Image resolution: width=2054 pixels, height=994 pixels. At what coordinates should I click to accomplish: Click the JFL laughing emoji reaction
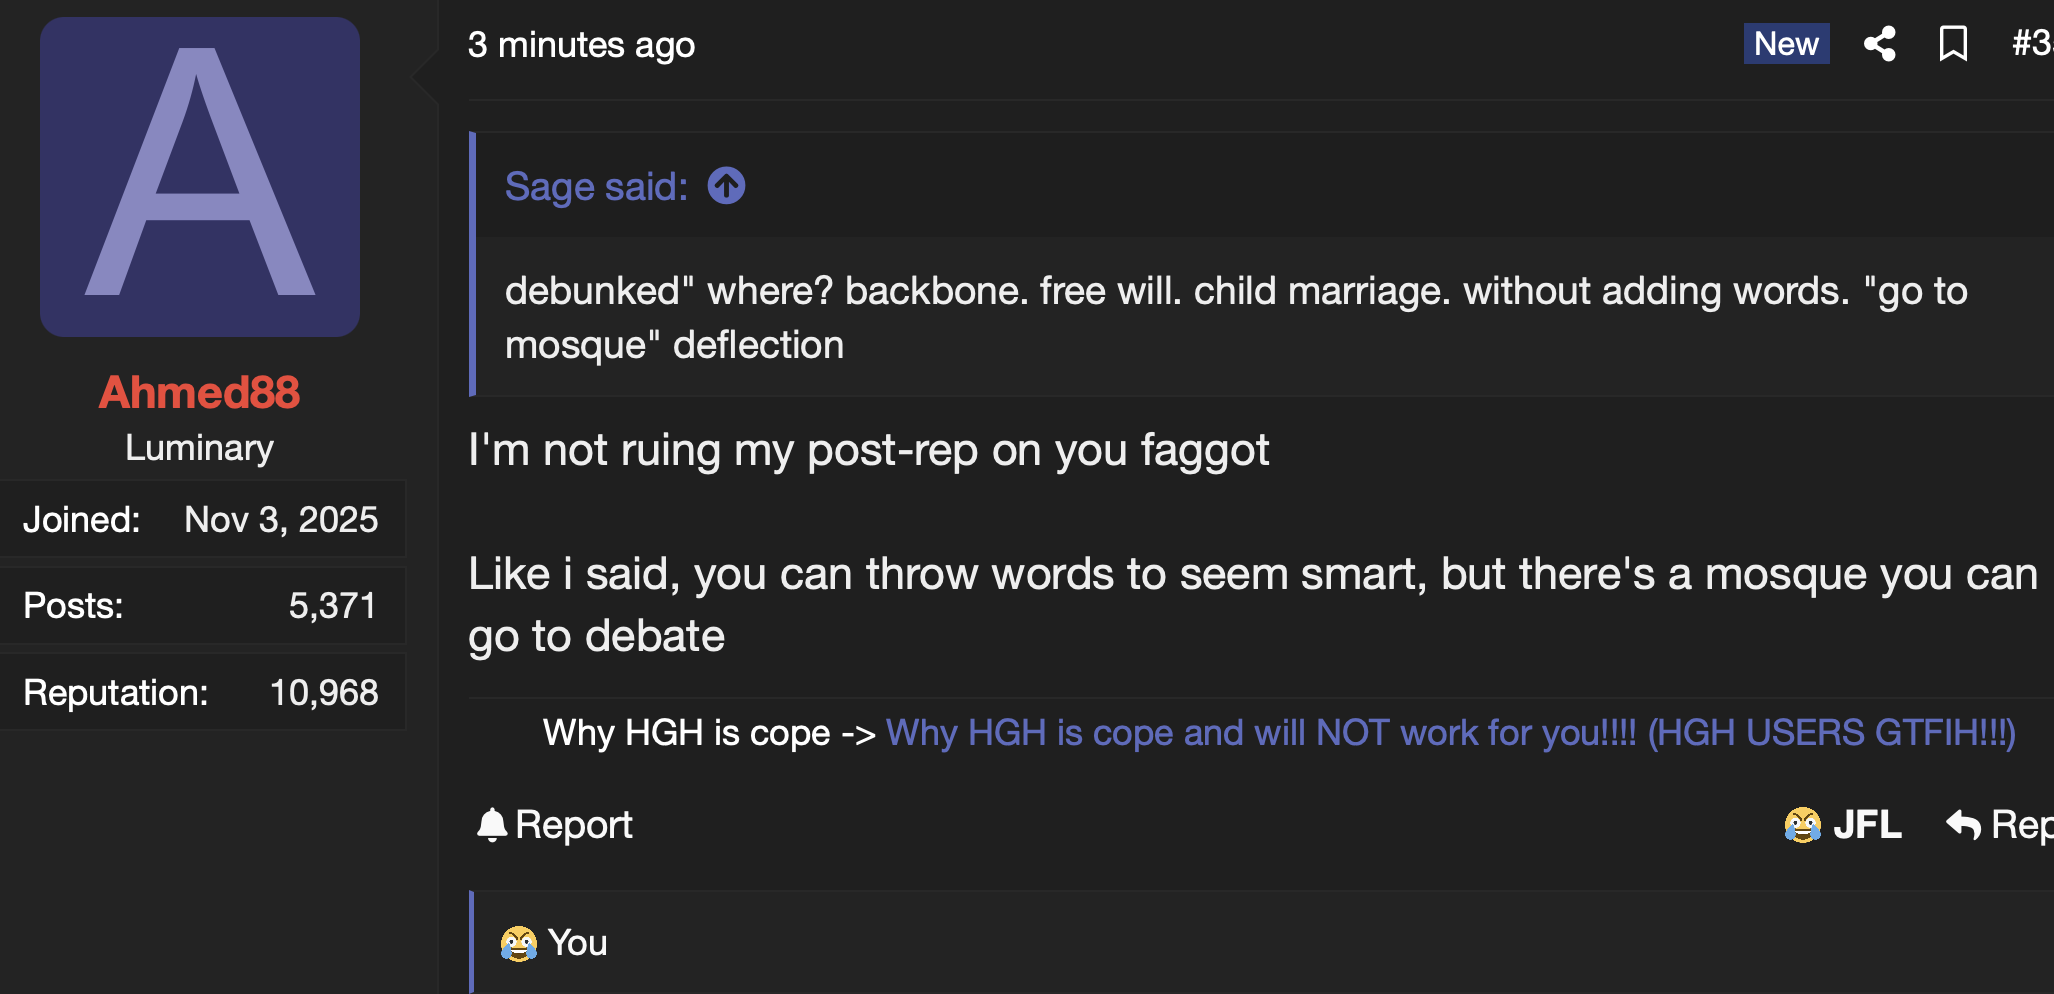pyautogui.click(x=1803, y=825)
